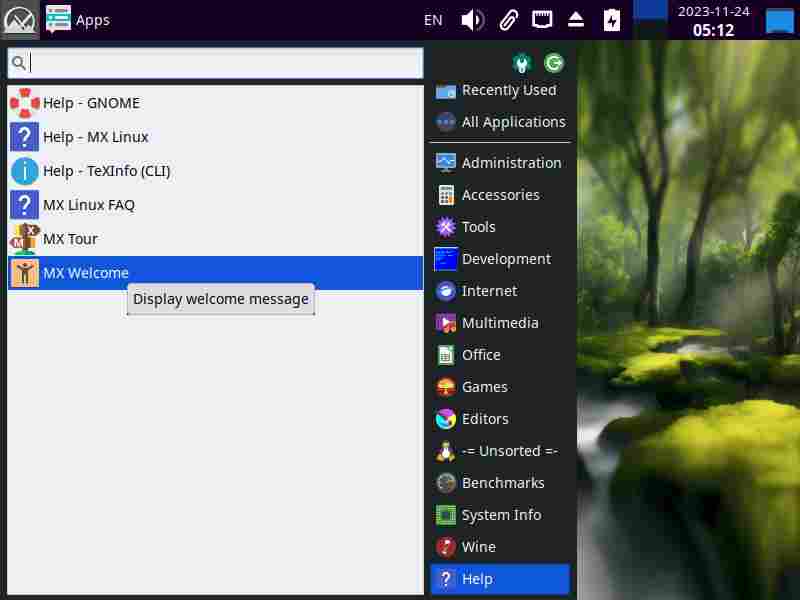Show the Editors category

point(501,419)
